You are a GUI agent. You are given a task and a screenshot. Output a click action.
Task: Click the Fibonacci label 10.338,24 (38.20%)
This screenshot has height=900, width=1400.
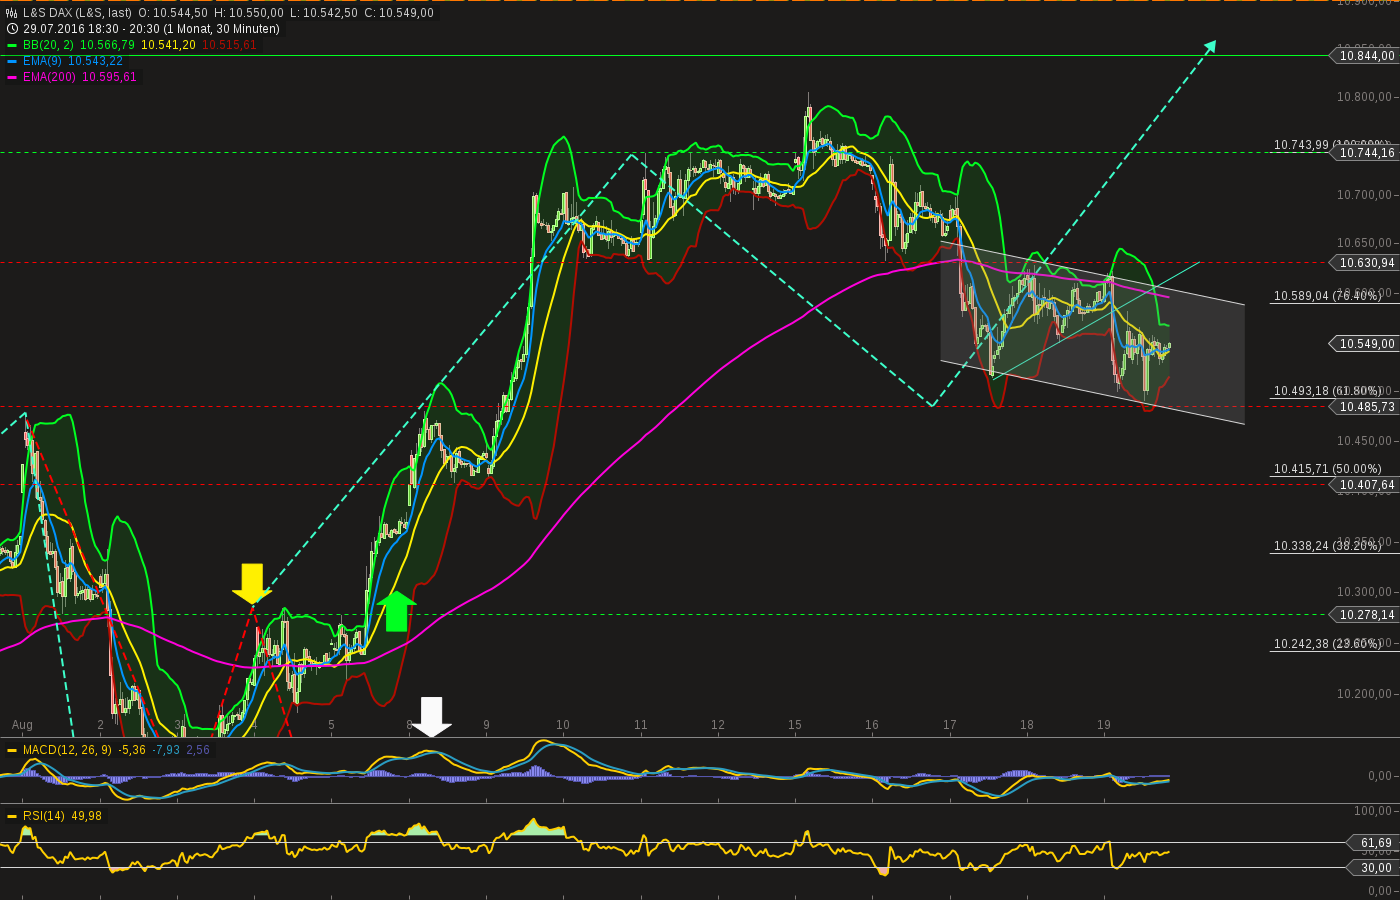(x=1328, y=546)
